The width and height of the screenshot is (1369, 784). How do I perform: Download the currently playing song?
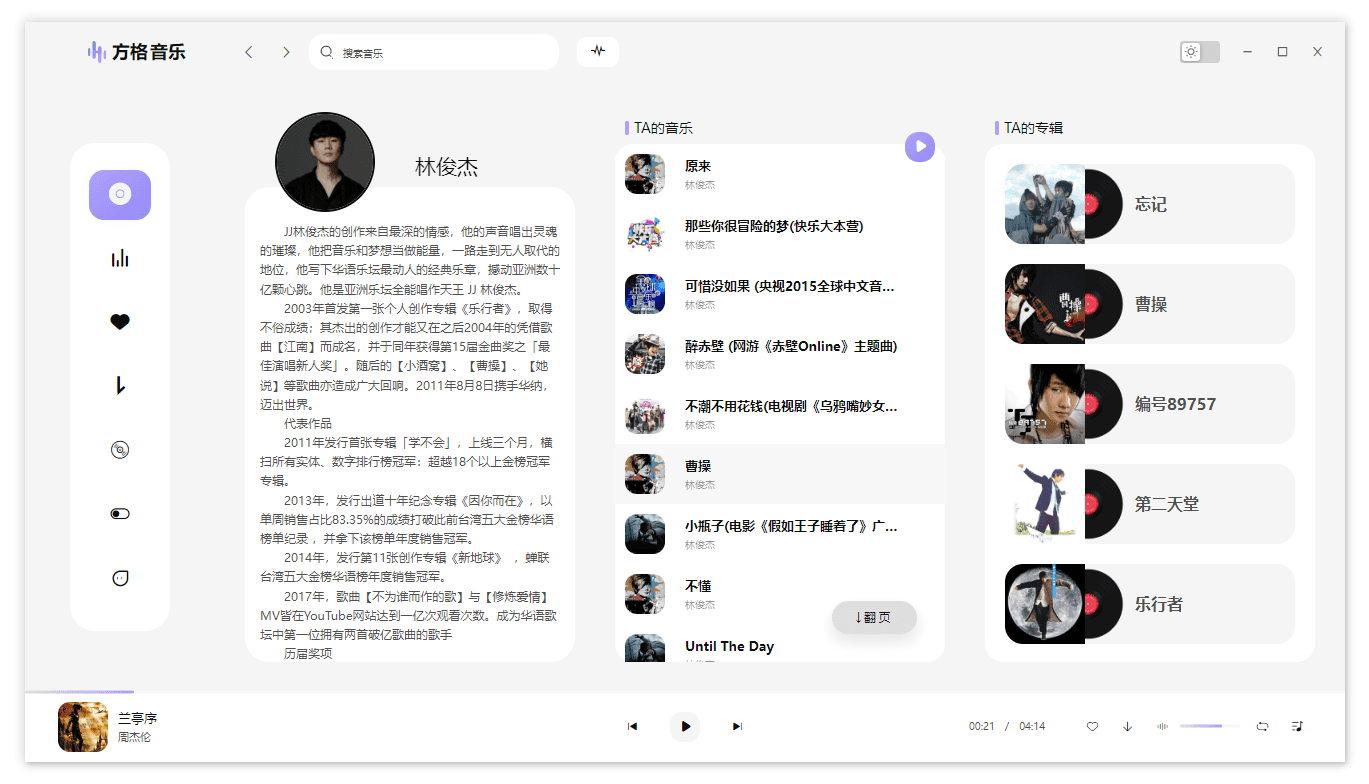[1127, 726]
